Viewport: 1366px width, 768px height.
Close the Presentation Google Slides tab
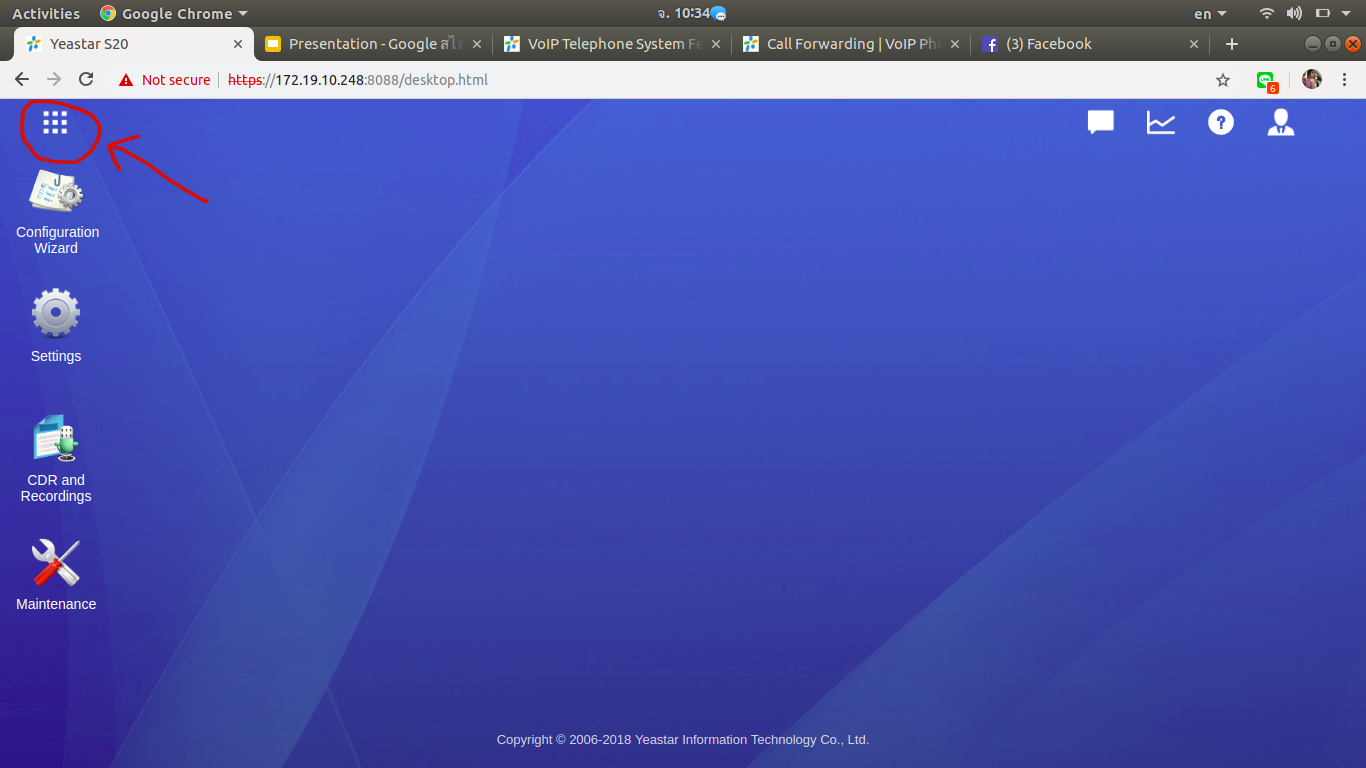tap(477, 44)
